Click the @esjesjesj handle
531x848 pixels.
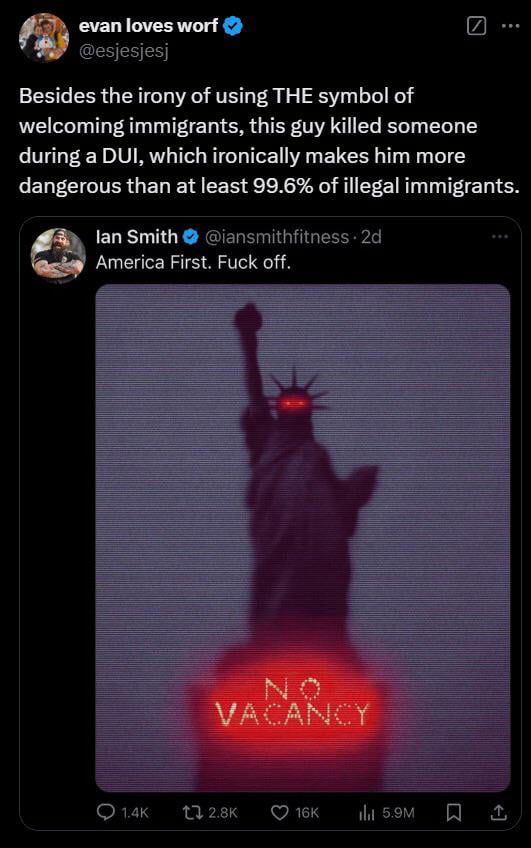click(x=124, y=51)
